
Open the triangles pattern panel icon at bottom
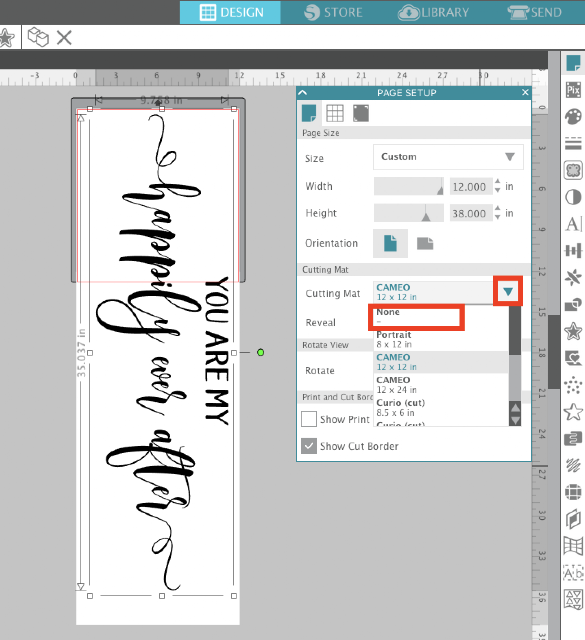click(x=573, y=600)
